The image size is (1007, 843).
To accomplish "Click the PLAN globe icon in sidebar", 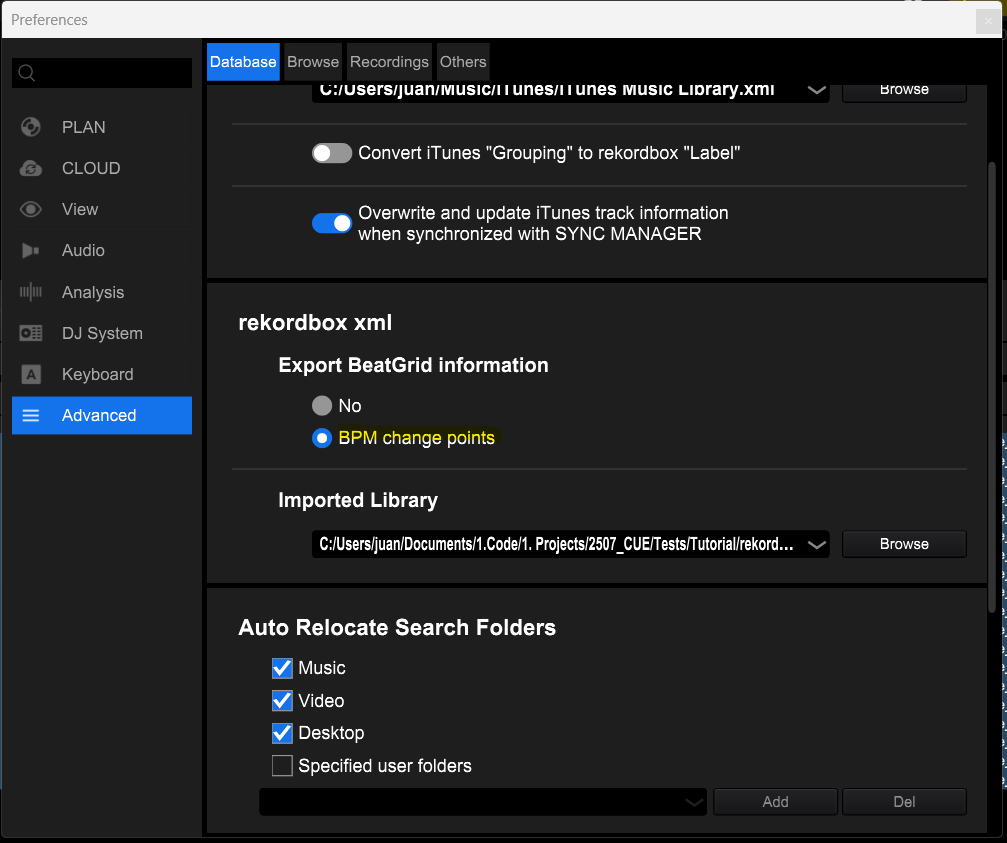I will pyautogui.click(x=31, y=127).
